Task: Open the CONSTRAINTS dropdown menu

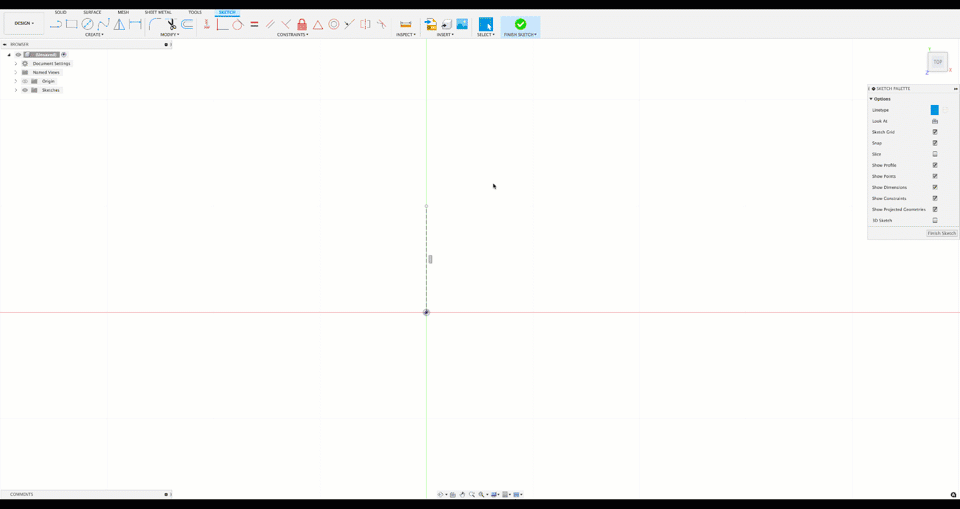Action: (293, 35)
